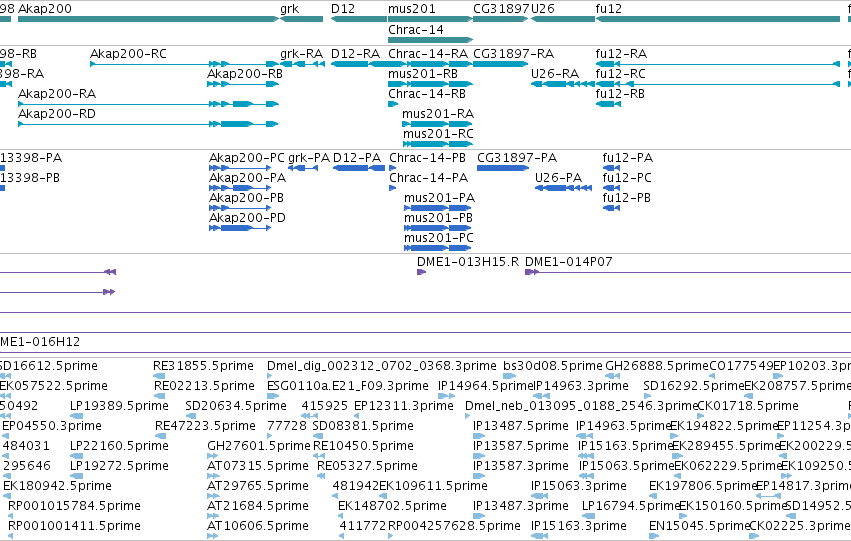The height and width of the screenshot is (541, 851).
Task: Click the CG31897-PA protein feature
Action: 503,168
